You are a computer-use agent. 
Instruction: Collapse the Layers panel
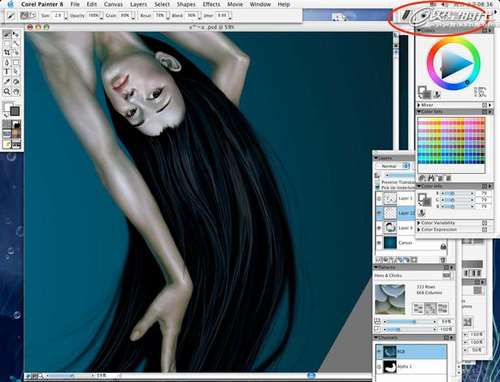376,158
